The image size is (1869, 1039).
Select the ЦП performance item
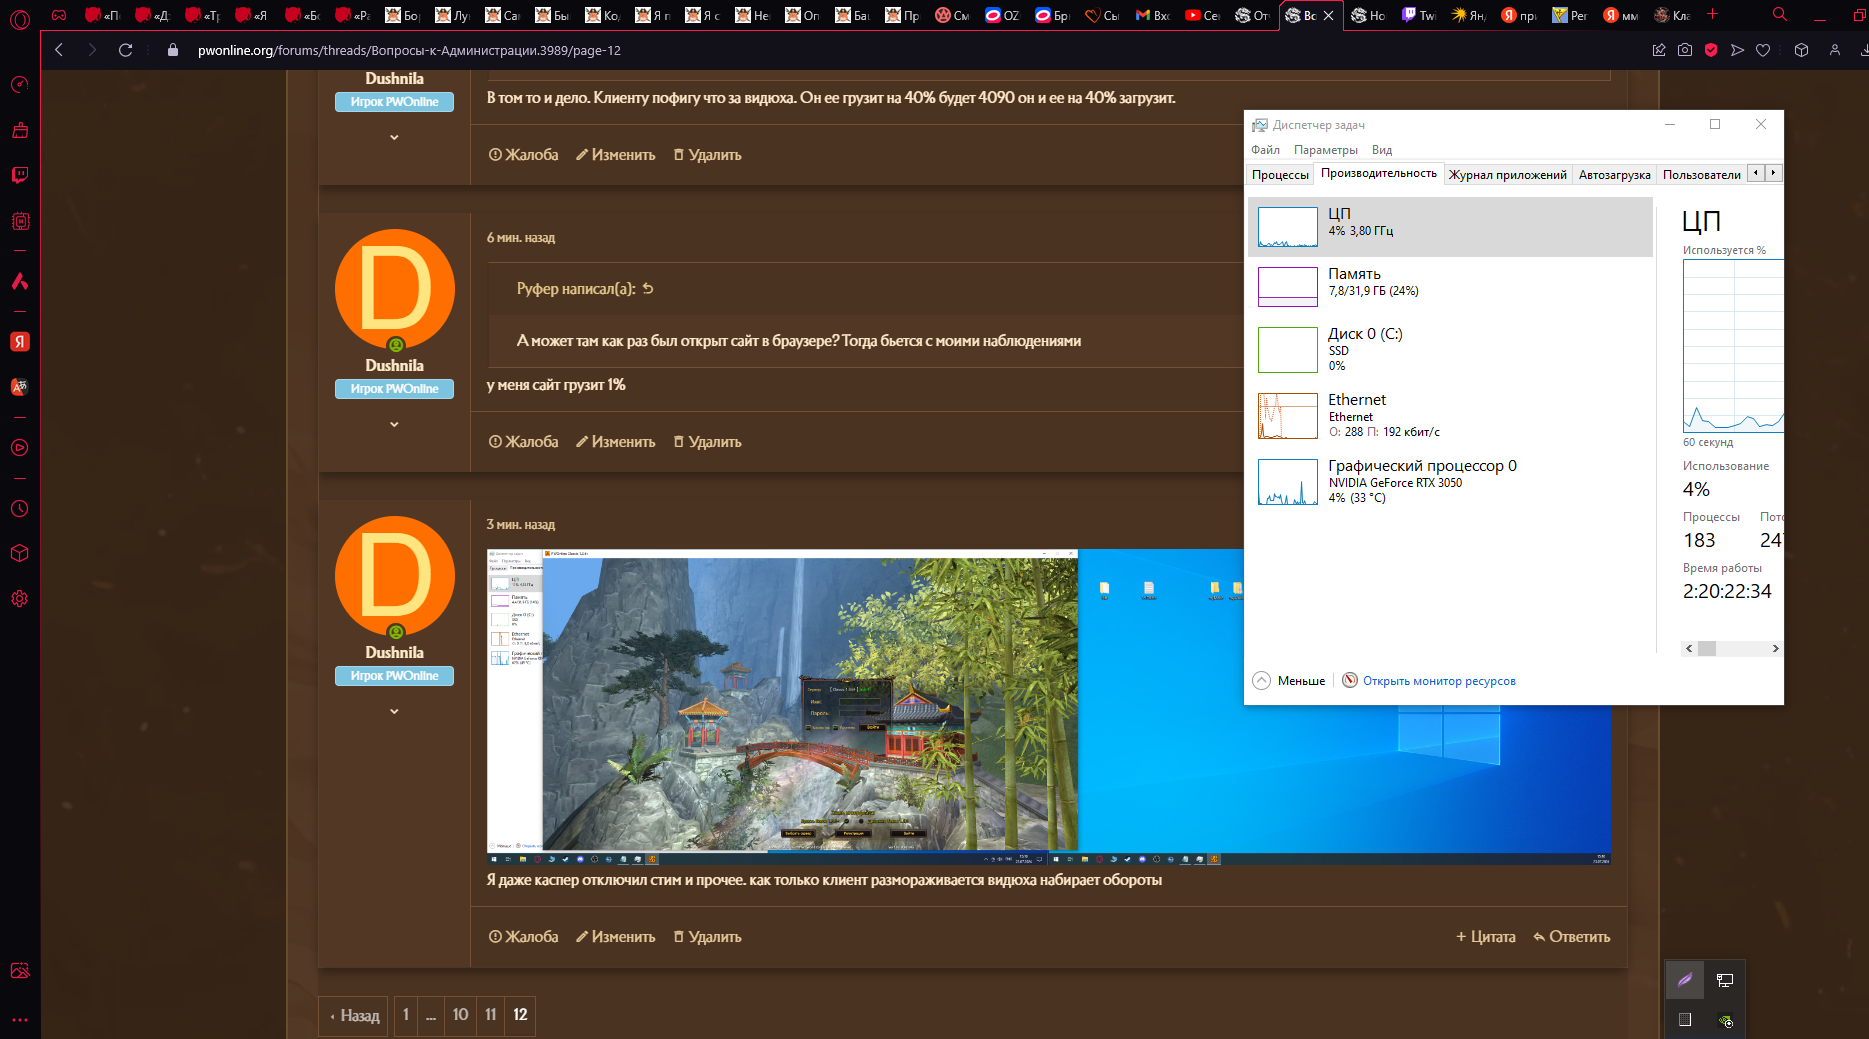1450,226
